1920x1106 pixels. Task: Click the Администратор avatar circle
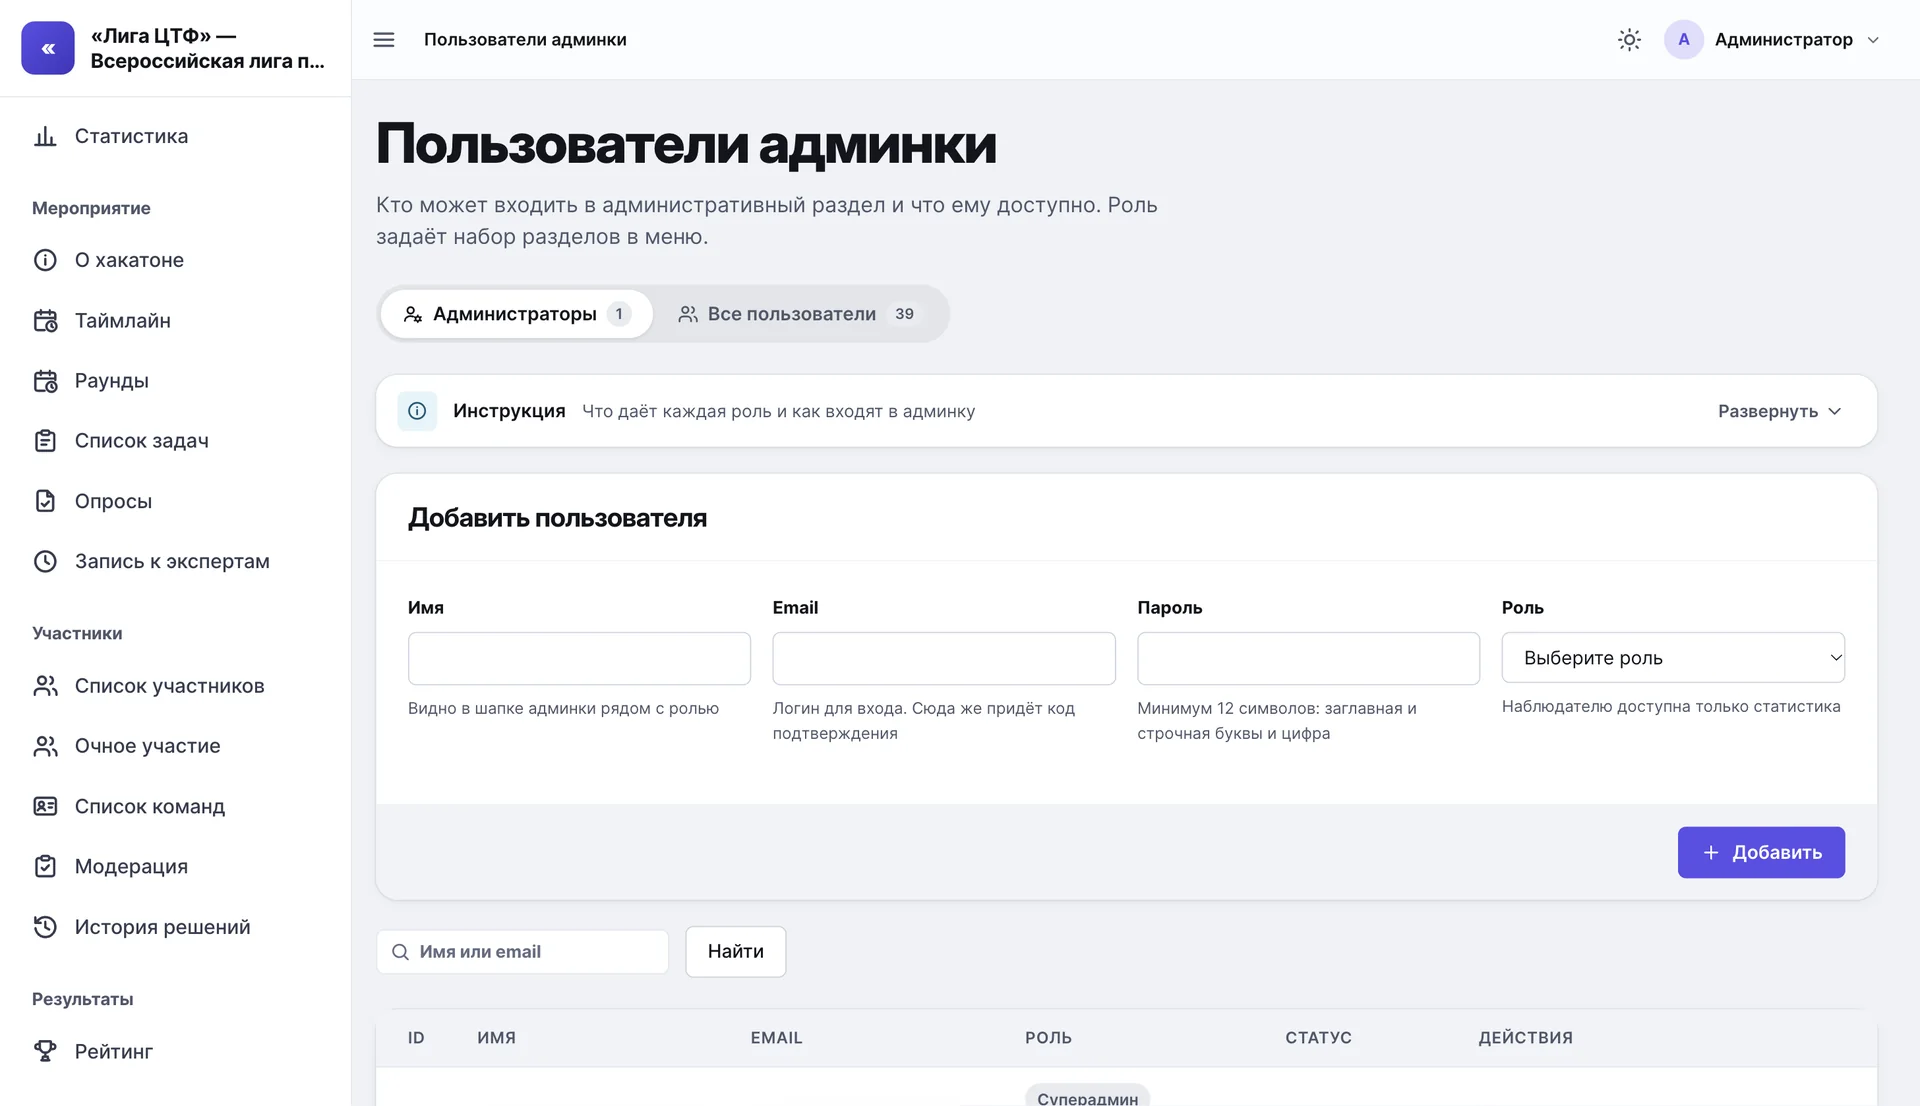(1684, 40)
